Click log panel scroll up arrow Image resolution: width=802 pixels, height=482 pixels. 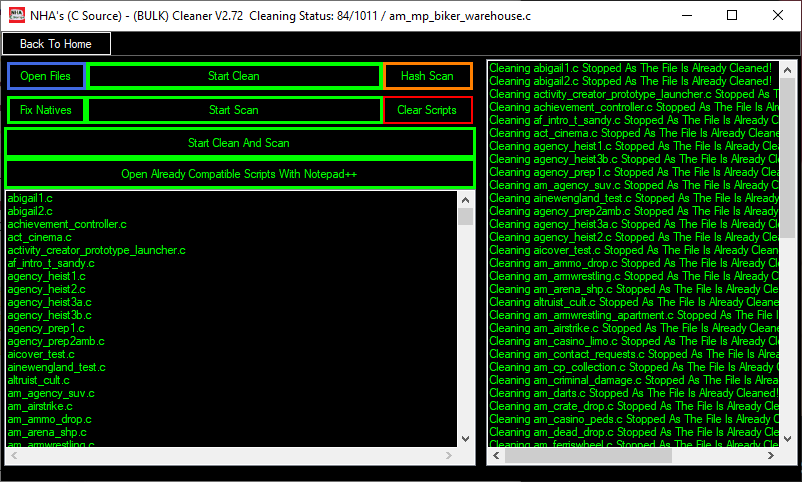coord(788,70)
